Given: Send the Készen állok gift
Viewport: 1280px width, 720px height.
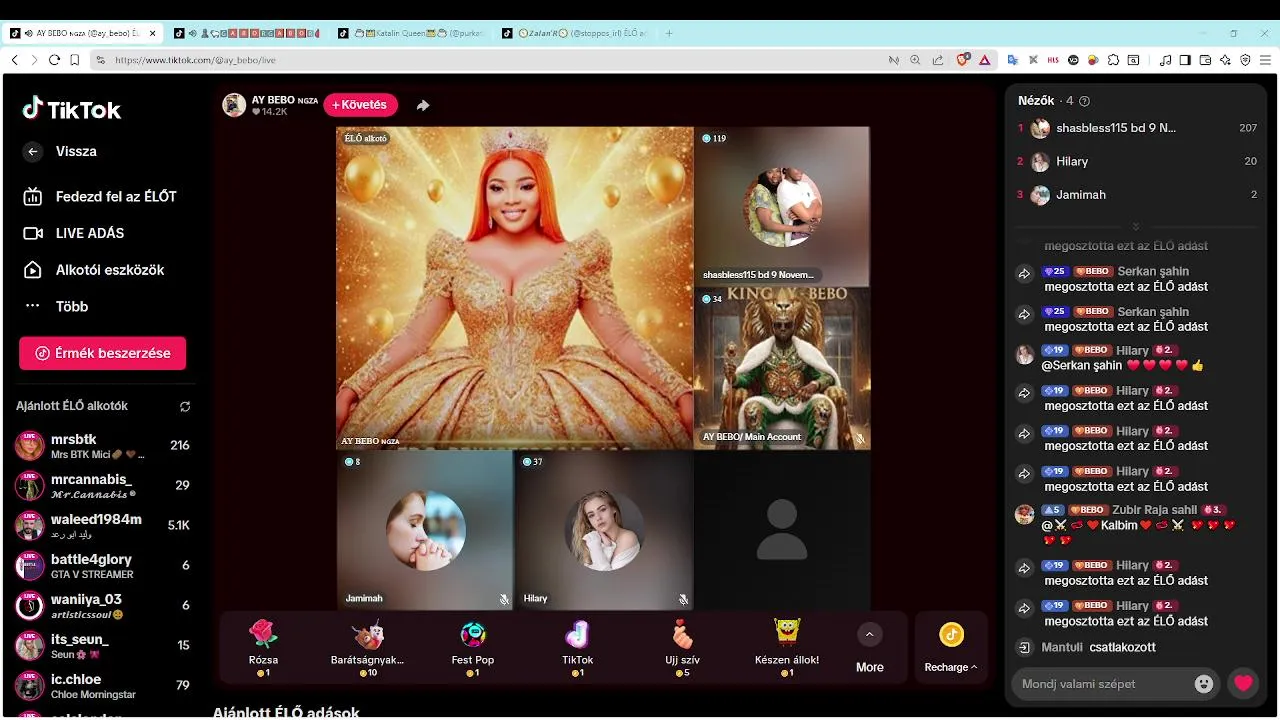Looking at the screenshot, I should click(x=787, y=647).
